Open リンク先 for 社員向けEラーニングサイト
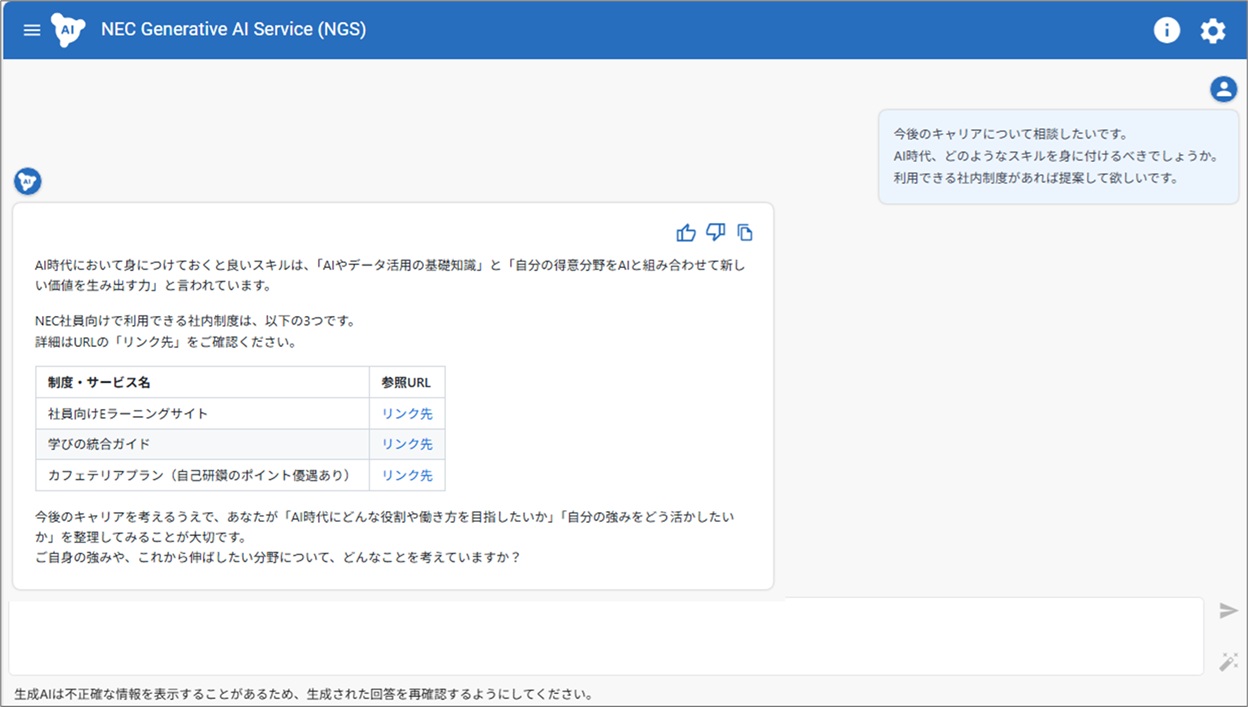Screen dimensions: 1248x707 (x=407, y=414)
